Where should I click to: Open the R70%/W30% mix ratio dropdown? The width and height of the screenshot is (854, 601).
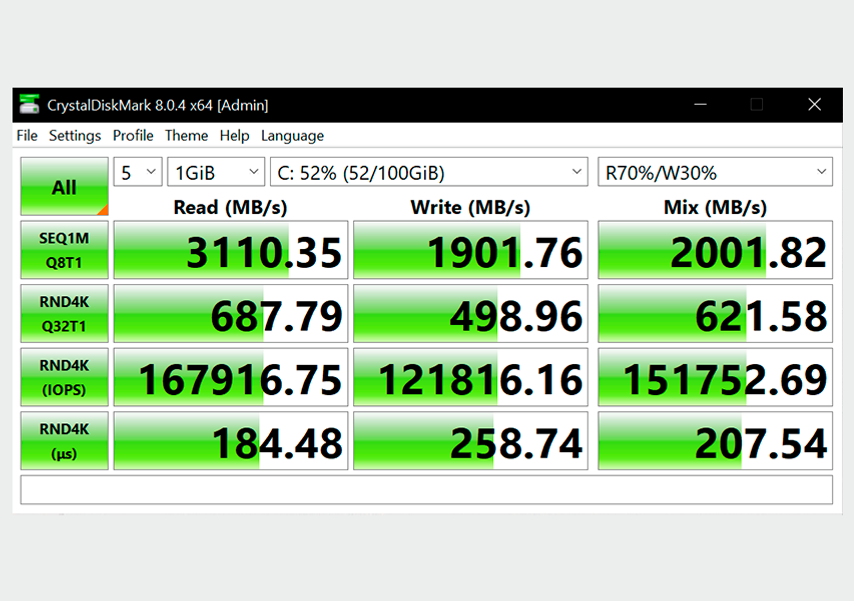[x=715, y=172]
